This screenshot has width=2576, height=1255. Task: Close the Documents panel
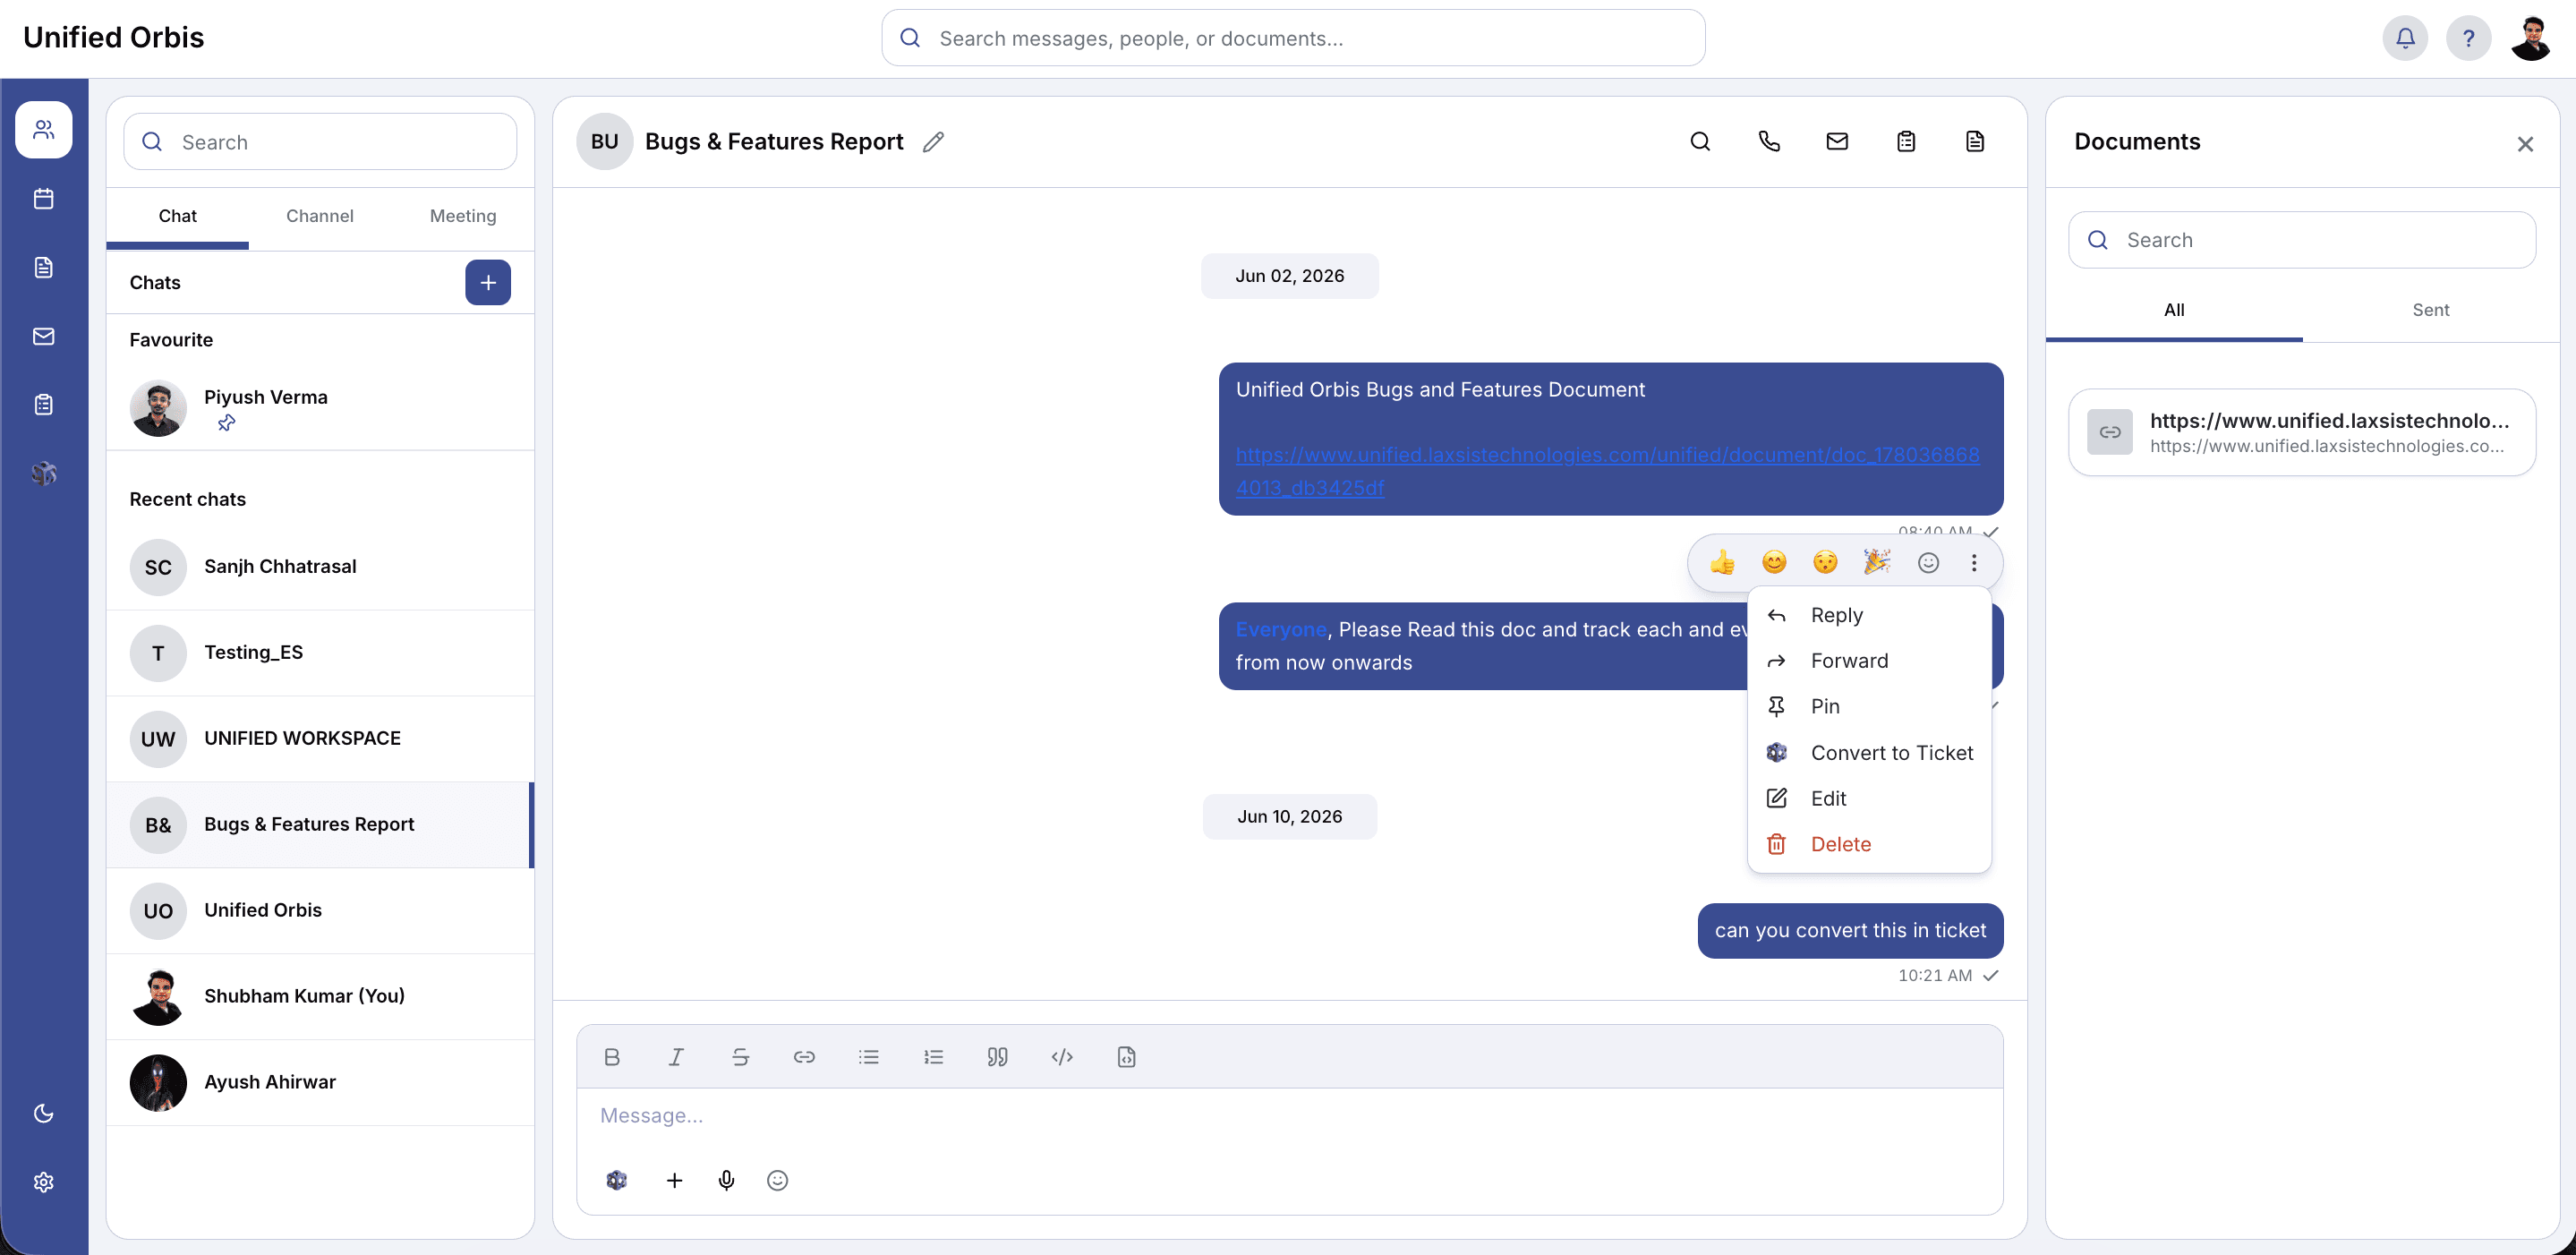[x=2525, y=144]
